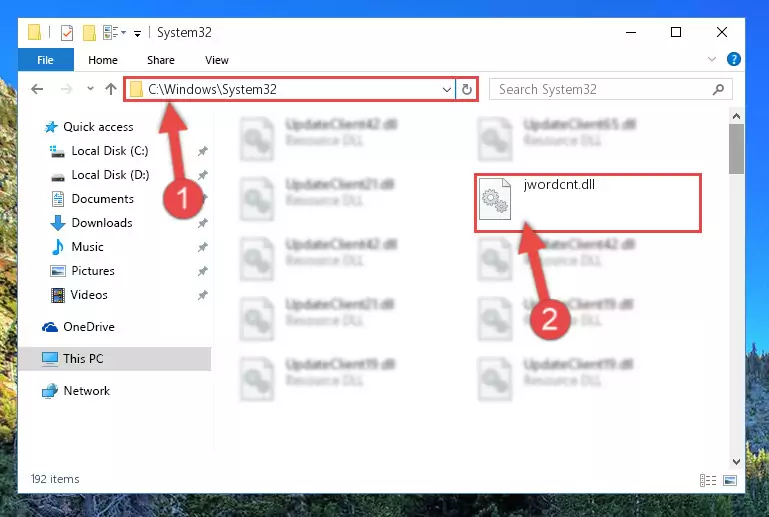Click the search magnifier icon

[718, 89]
